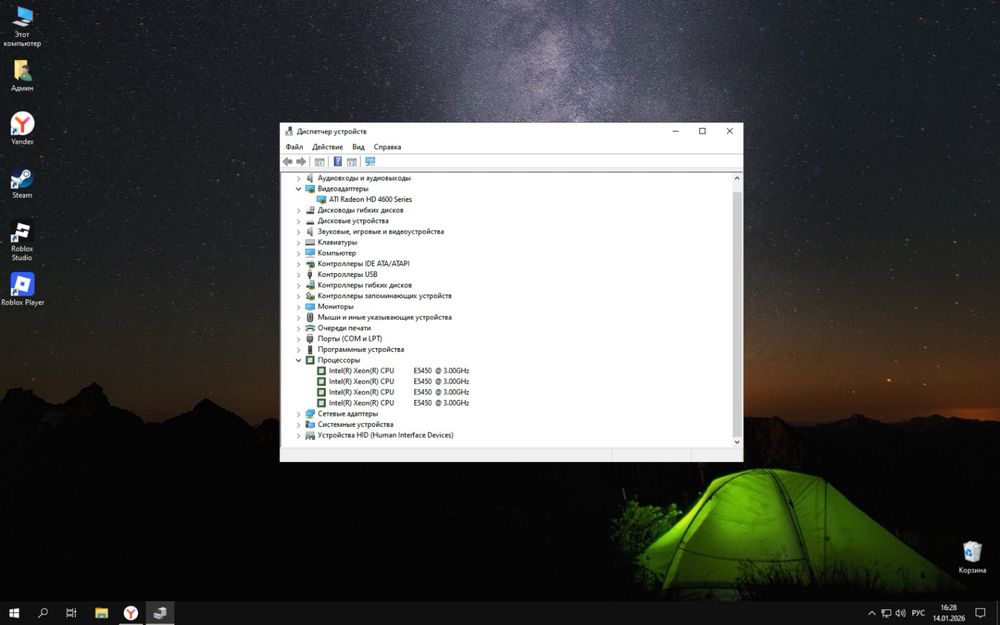Expand Дисководы гибких дисков node
This screenshot has width=1000, height=625.
[x=298, y=210]
